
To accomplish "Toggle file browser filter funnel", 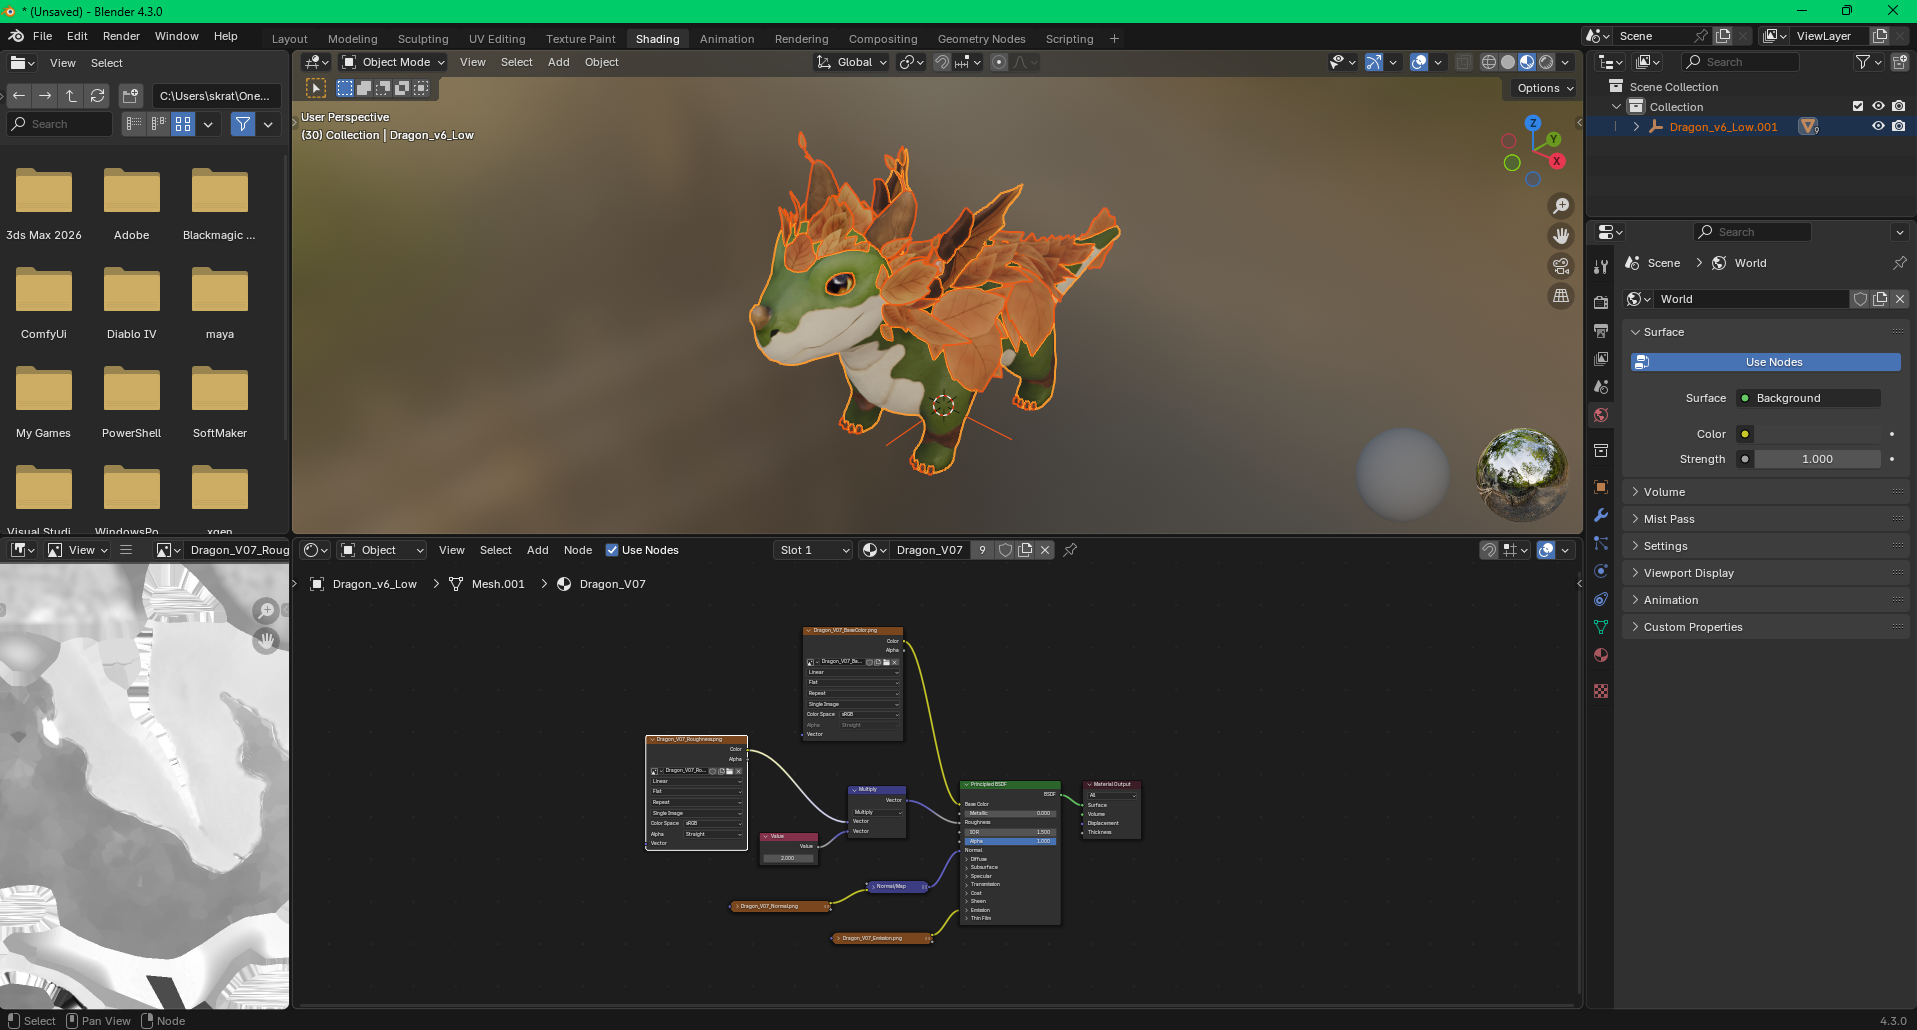I will click(243, 124).
